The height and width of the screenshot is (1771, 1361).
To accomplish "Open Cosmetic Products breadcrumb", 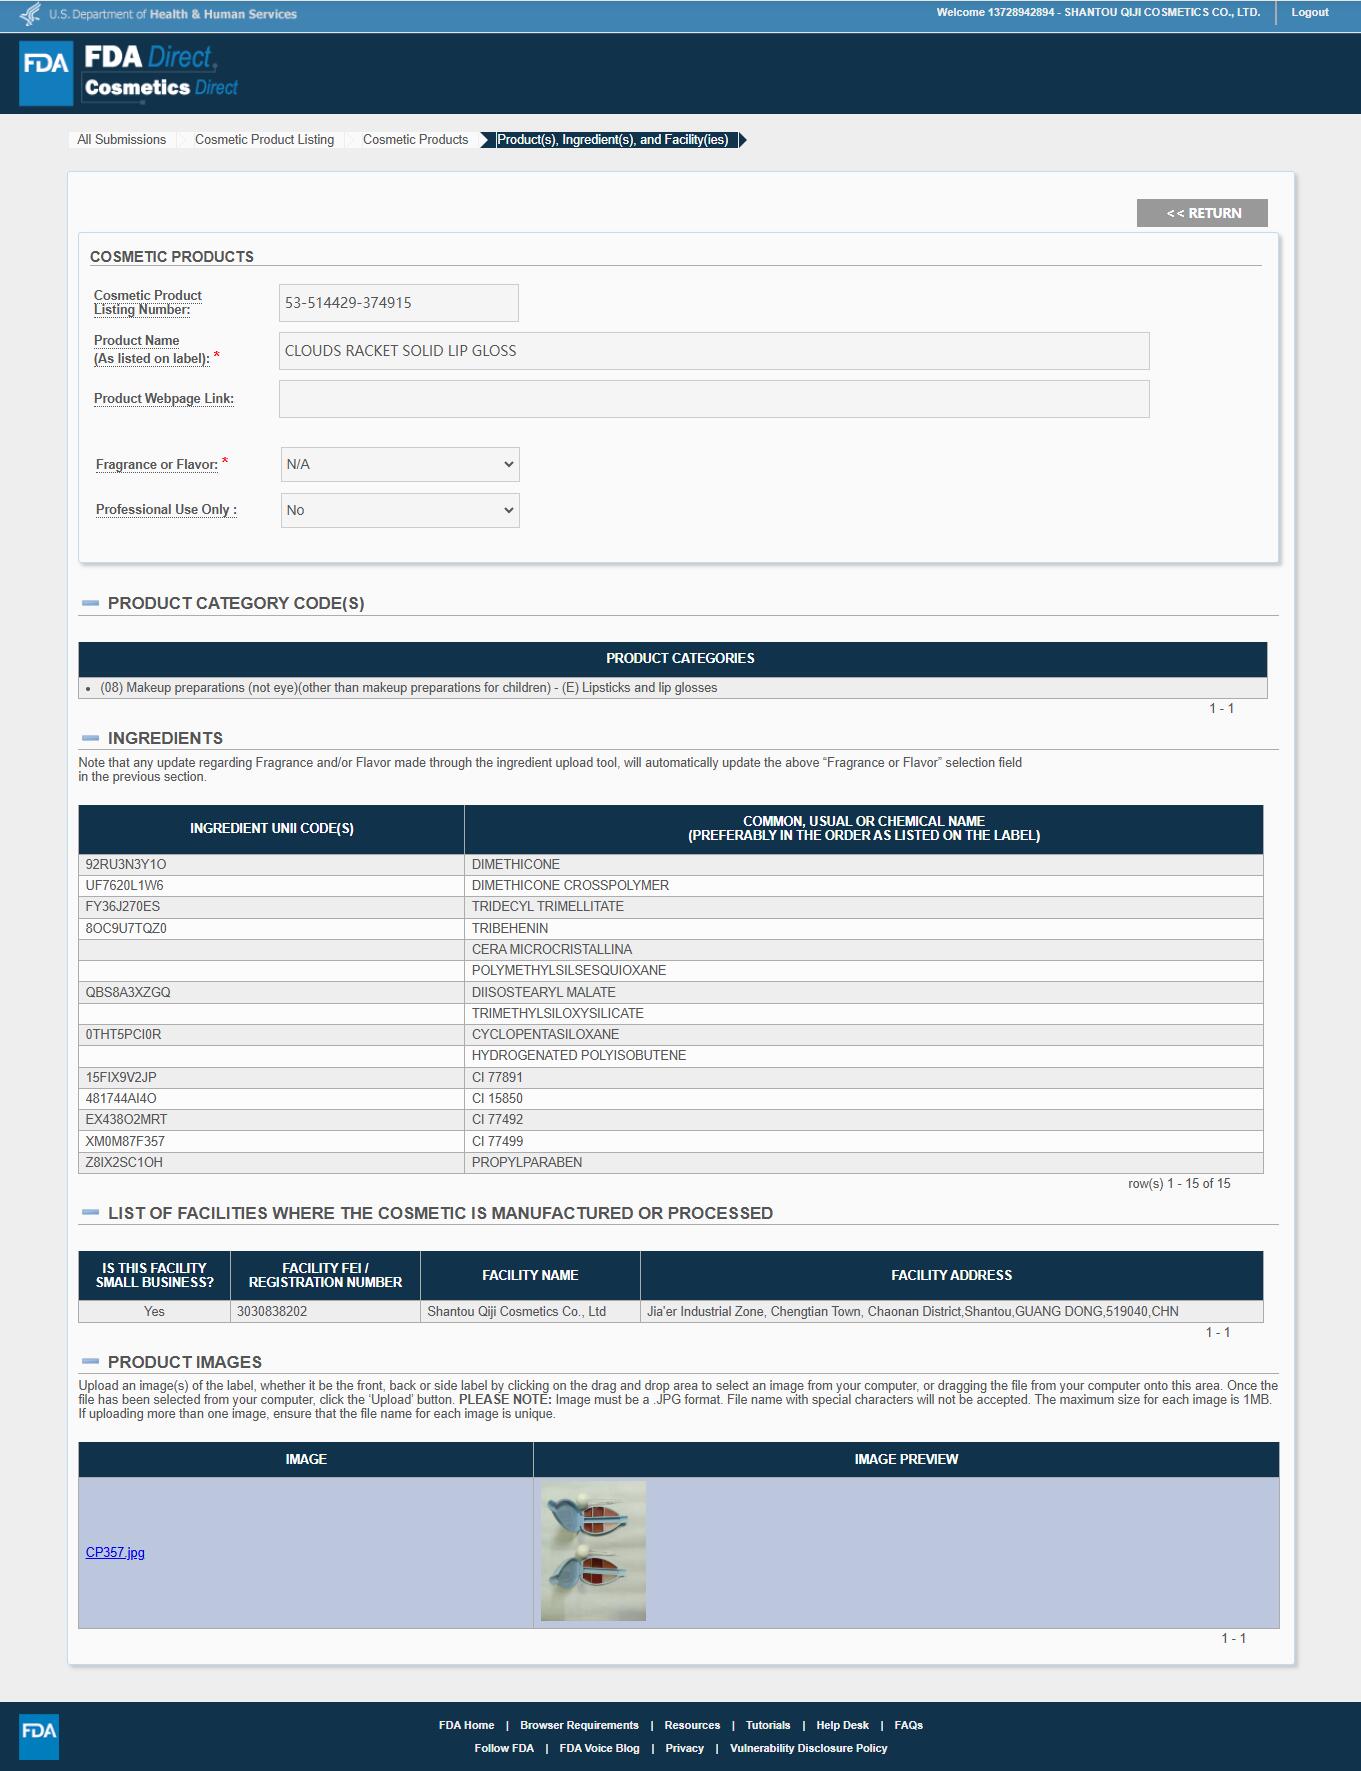I will [415, 140].
